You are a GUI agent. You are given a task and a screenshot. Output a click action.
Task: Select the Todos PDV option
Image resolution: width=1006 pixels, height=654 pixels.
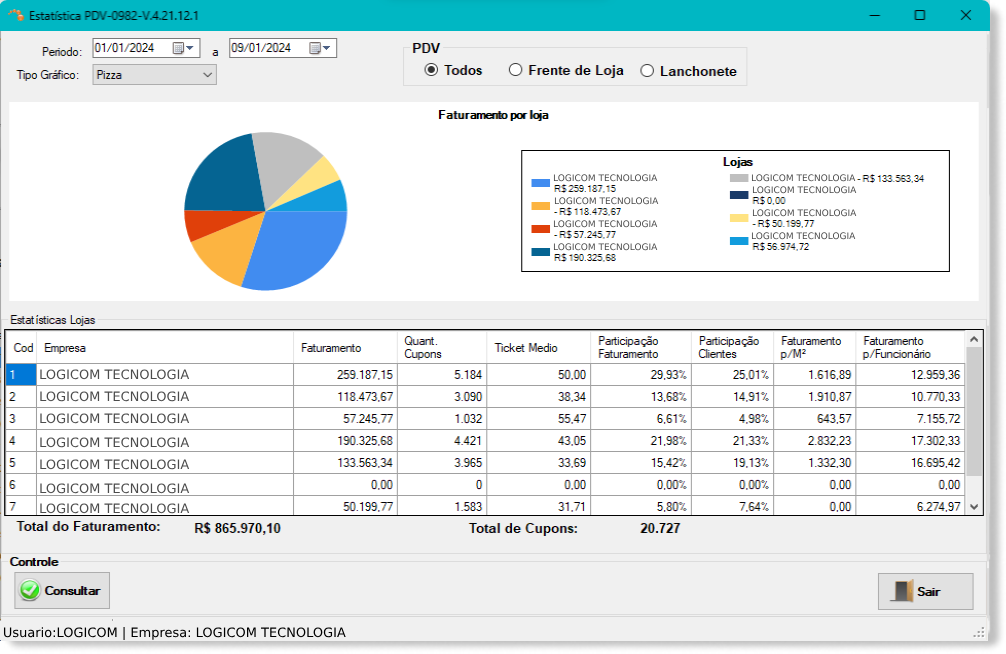point(432,70)
